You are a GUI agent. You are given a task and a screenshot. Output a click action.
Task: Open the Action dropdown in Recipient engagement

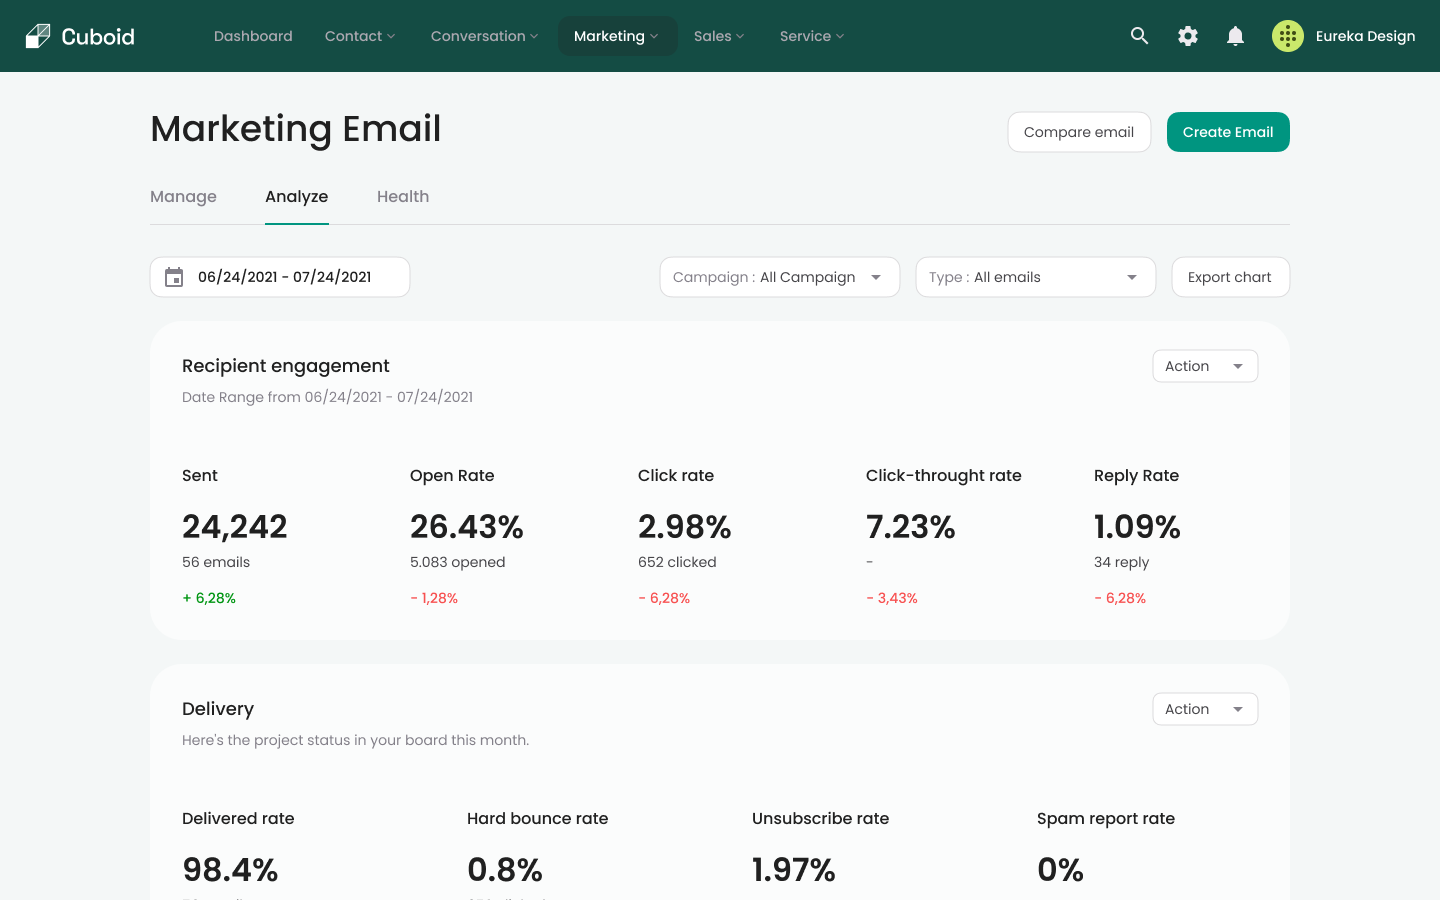pos(1205,366)
